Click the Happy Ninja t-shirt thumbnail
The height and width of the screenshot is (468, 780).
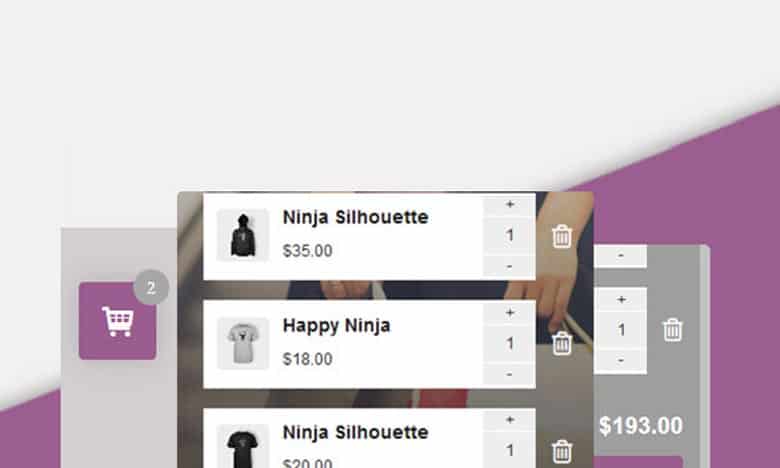coord(243,343)
